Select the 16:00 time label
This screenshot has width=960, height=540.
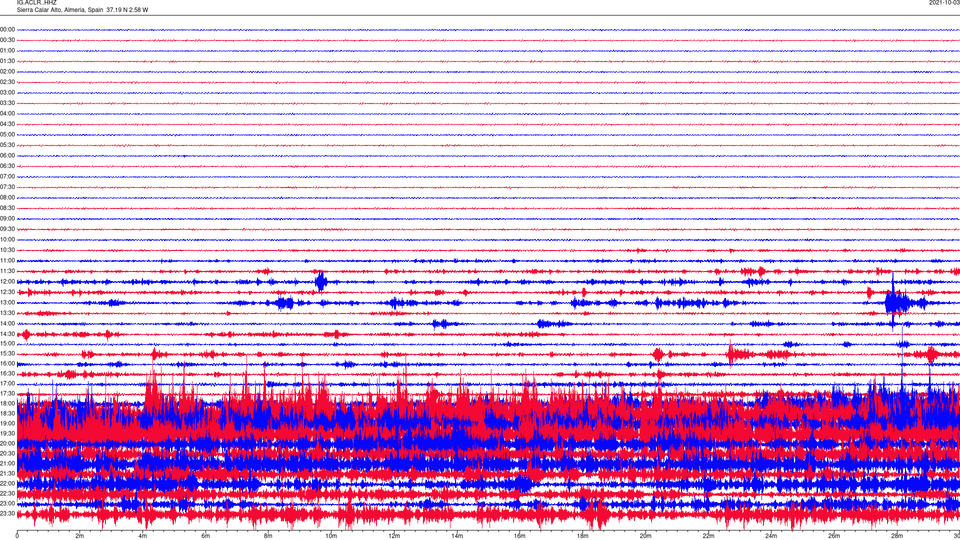[7, 364]
